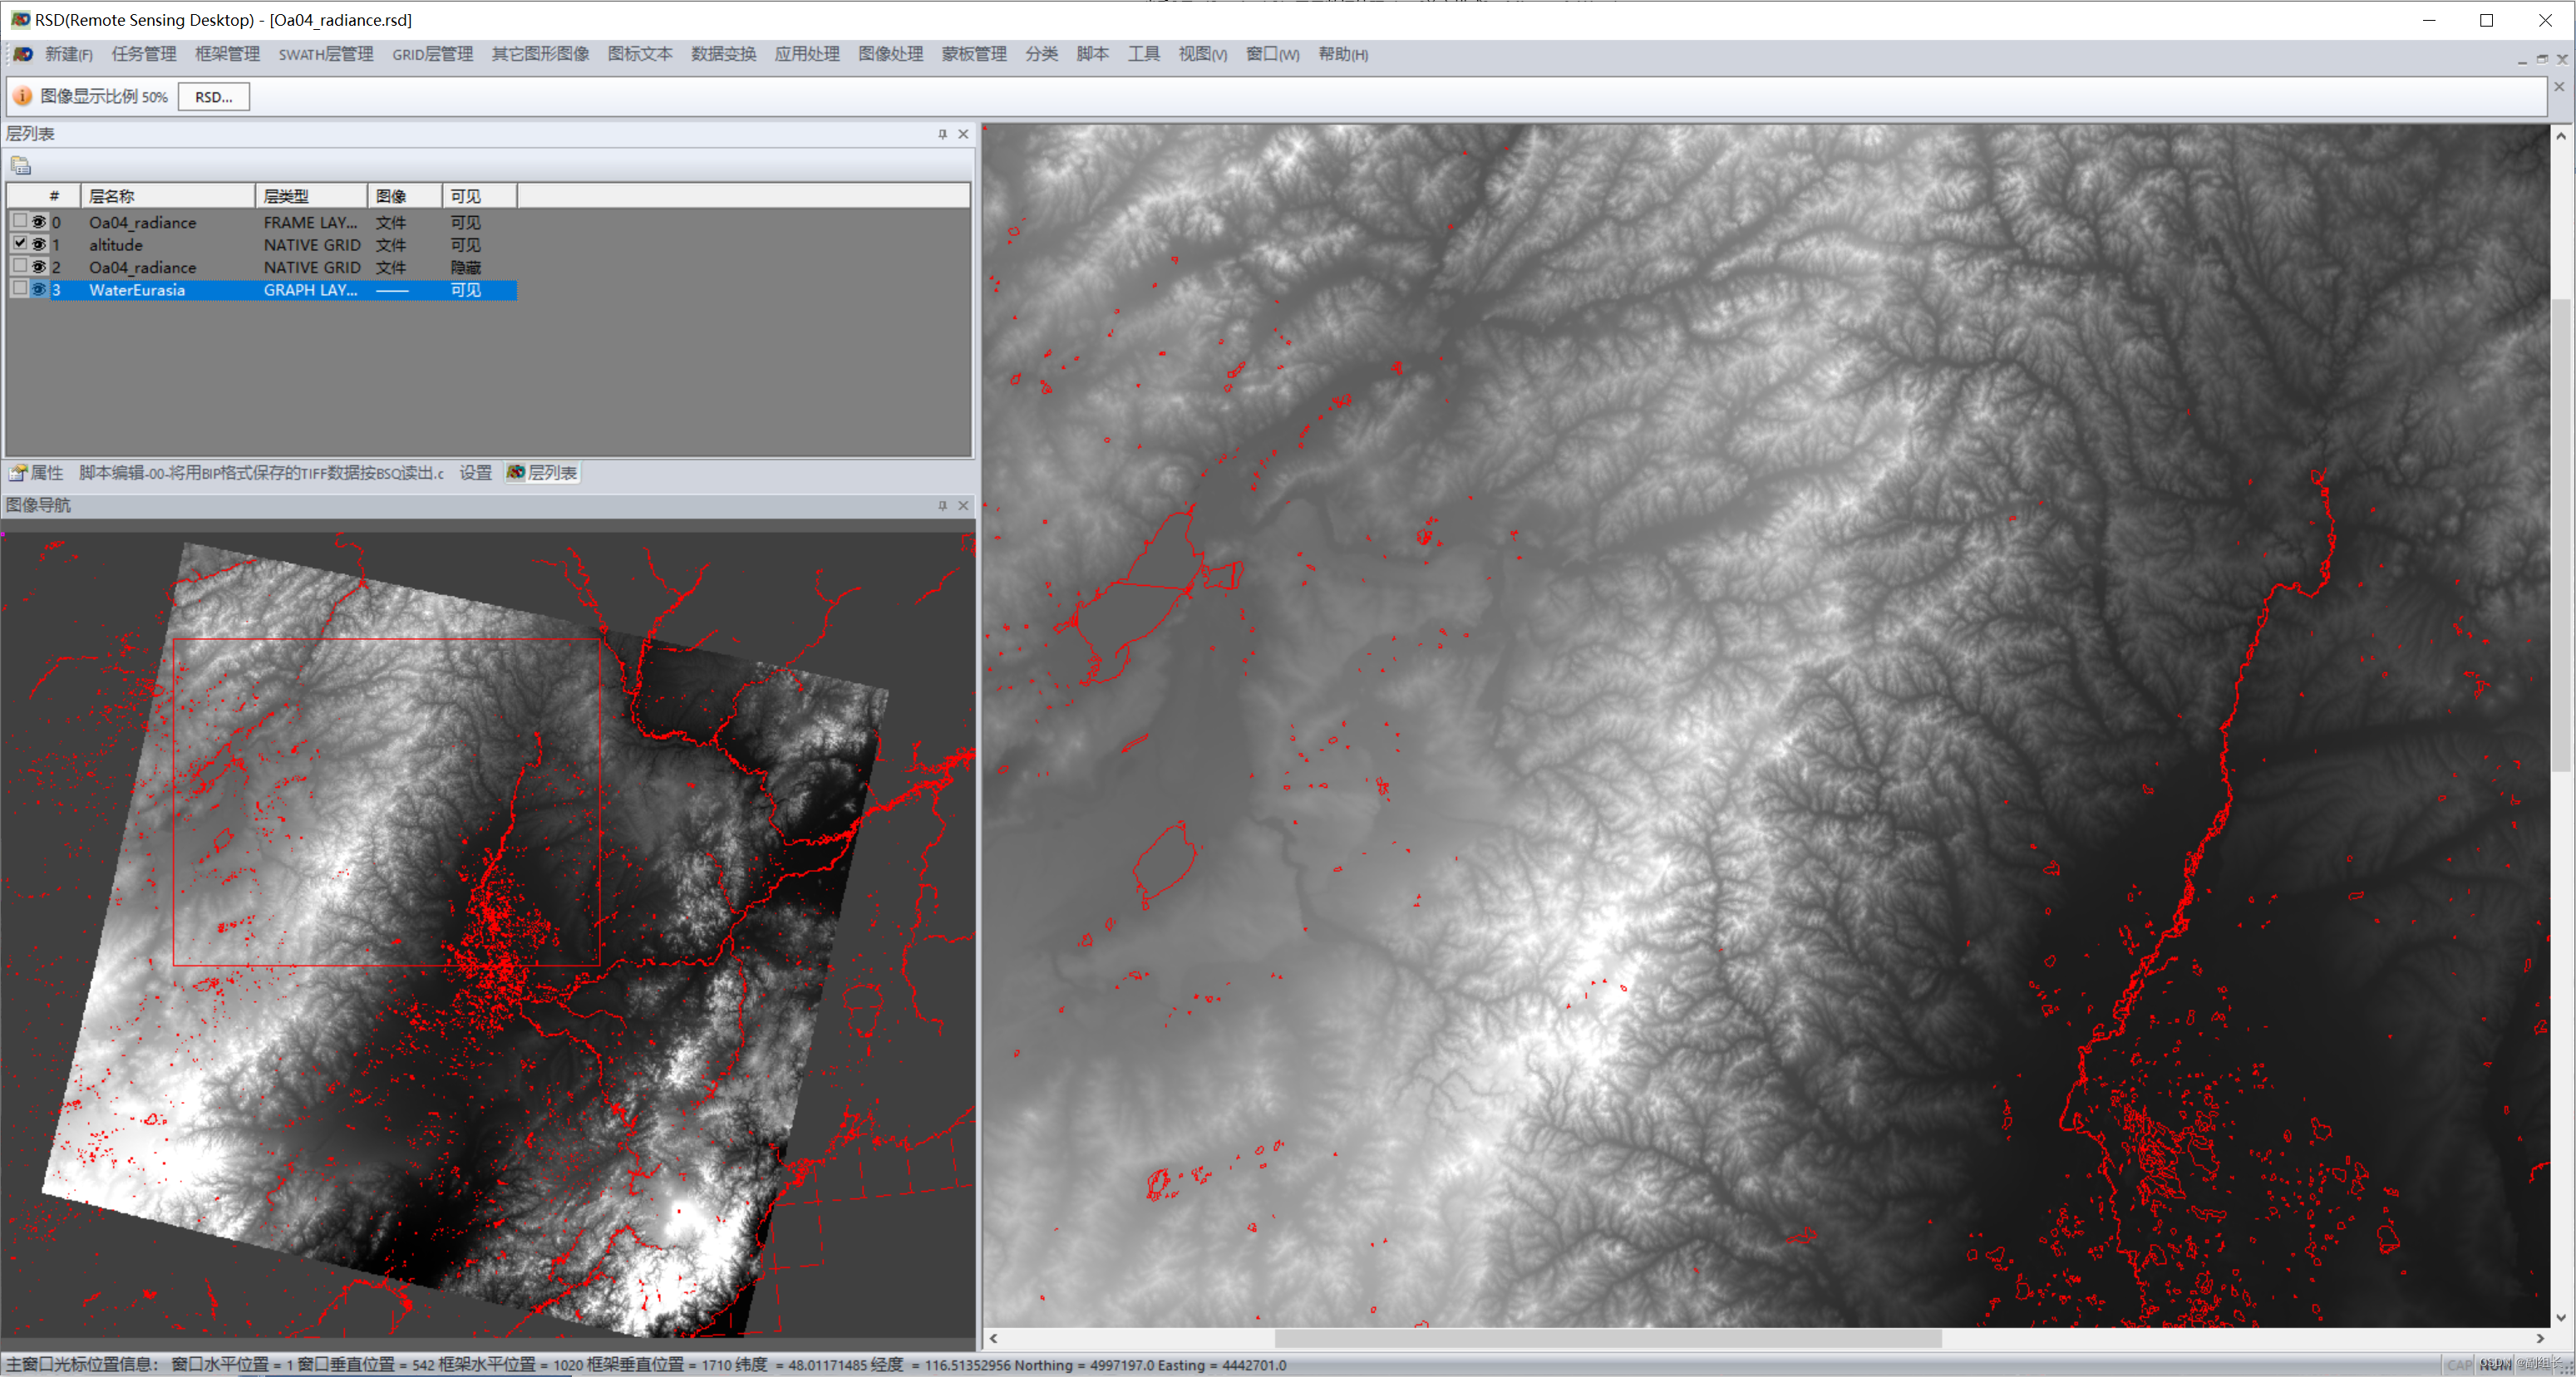Check the Oa04_radiance frame layer checkbox

[19, 221]
